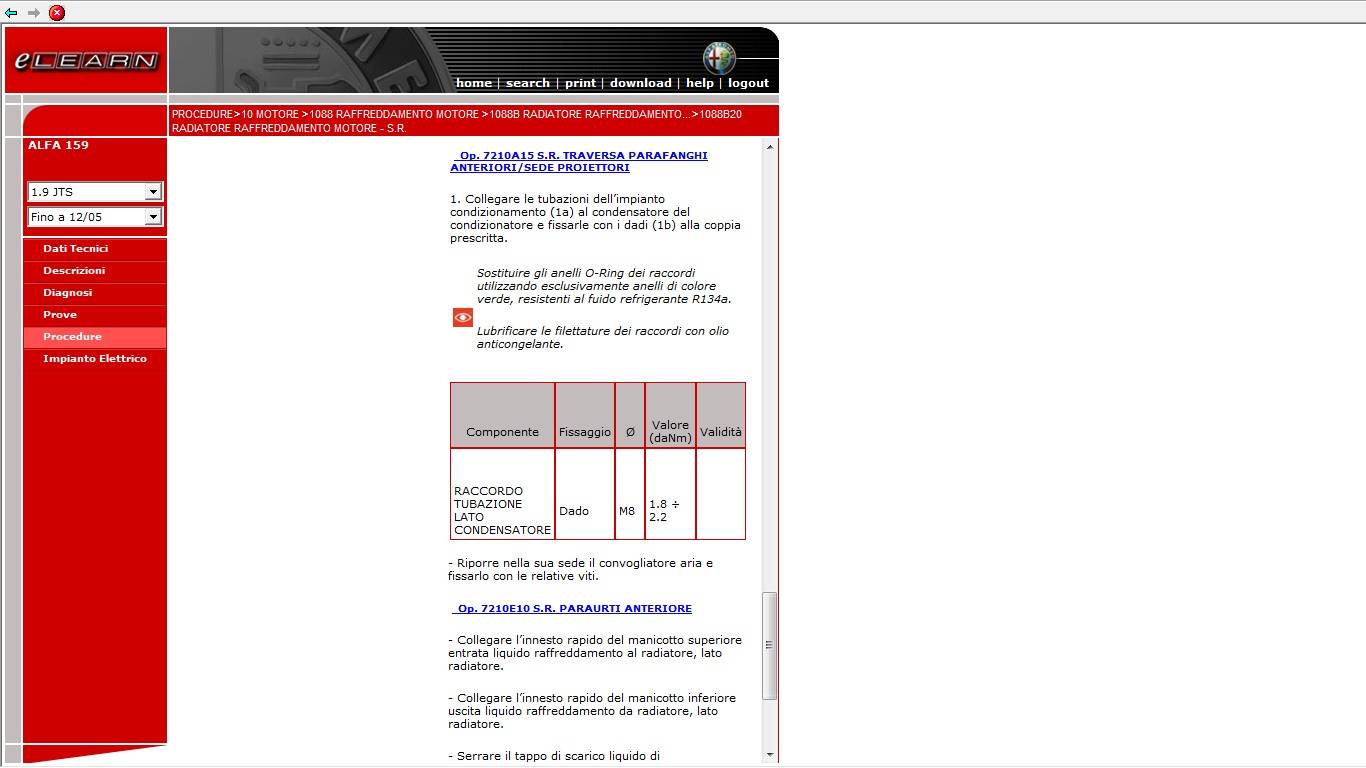Click the 'Lubrificare le filettature' note
This screenshot has width=1366, height=768.
click(603, 338)
